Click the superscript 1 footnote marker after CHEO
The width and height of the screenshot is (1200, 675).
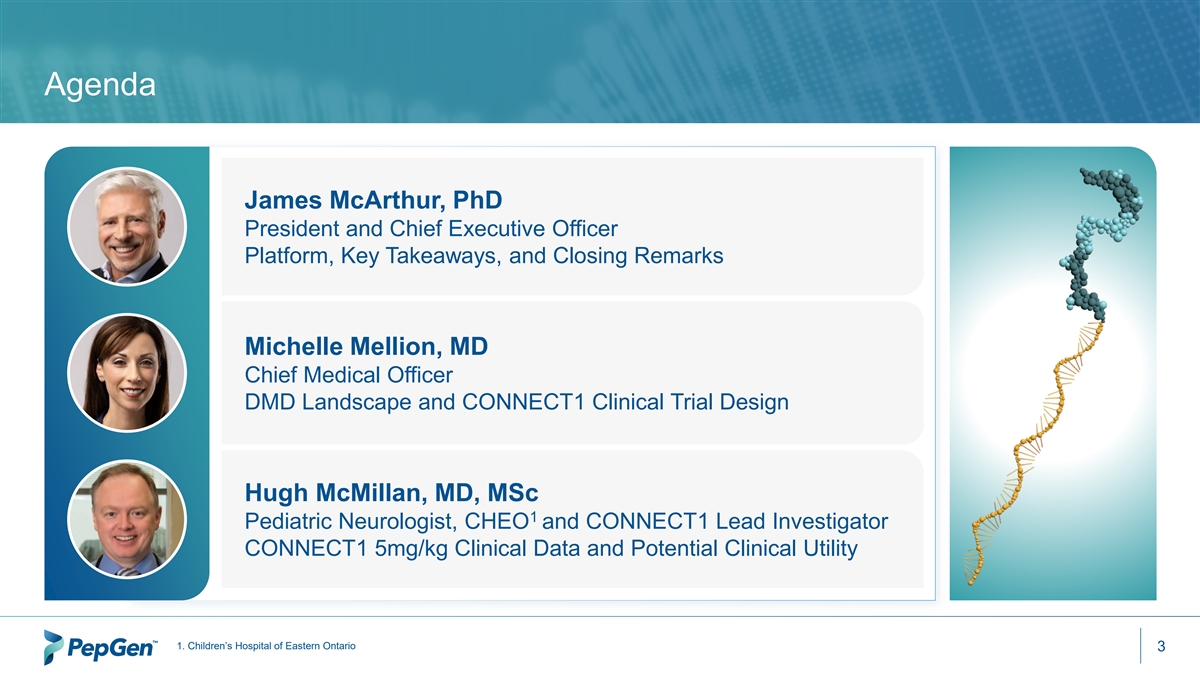(x=537, y=515)
